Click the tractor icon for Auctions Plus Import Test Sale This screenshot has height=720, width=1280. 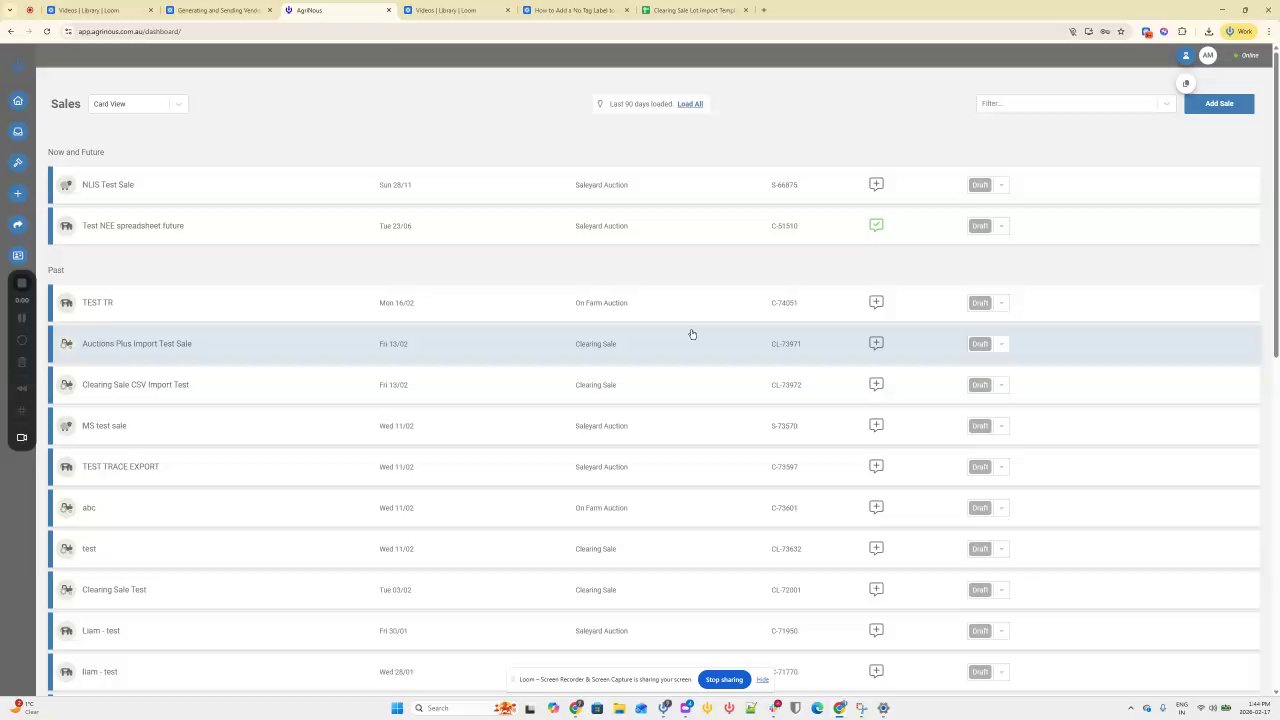66,344
